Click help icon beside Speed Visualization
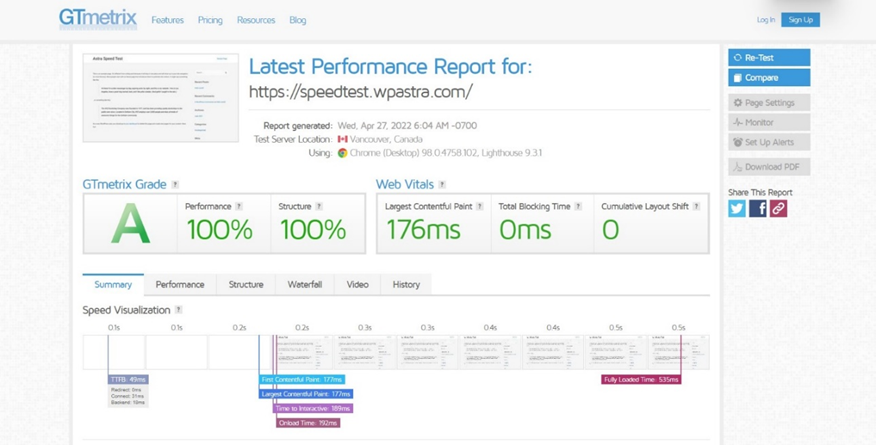Viewport: 876px width, 445px height. coord(178,310)
